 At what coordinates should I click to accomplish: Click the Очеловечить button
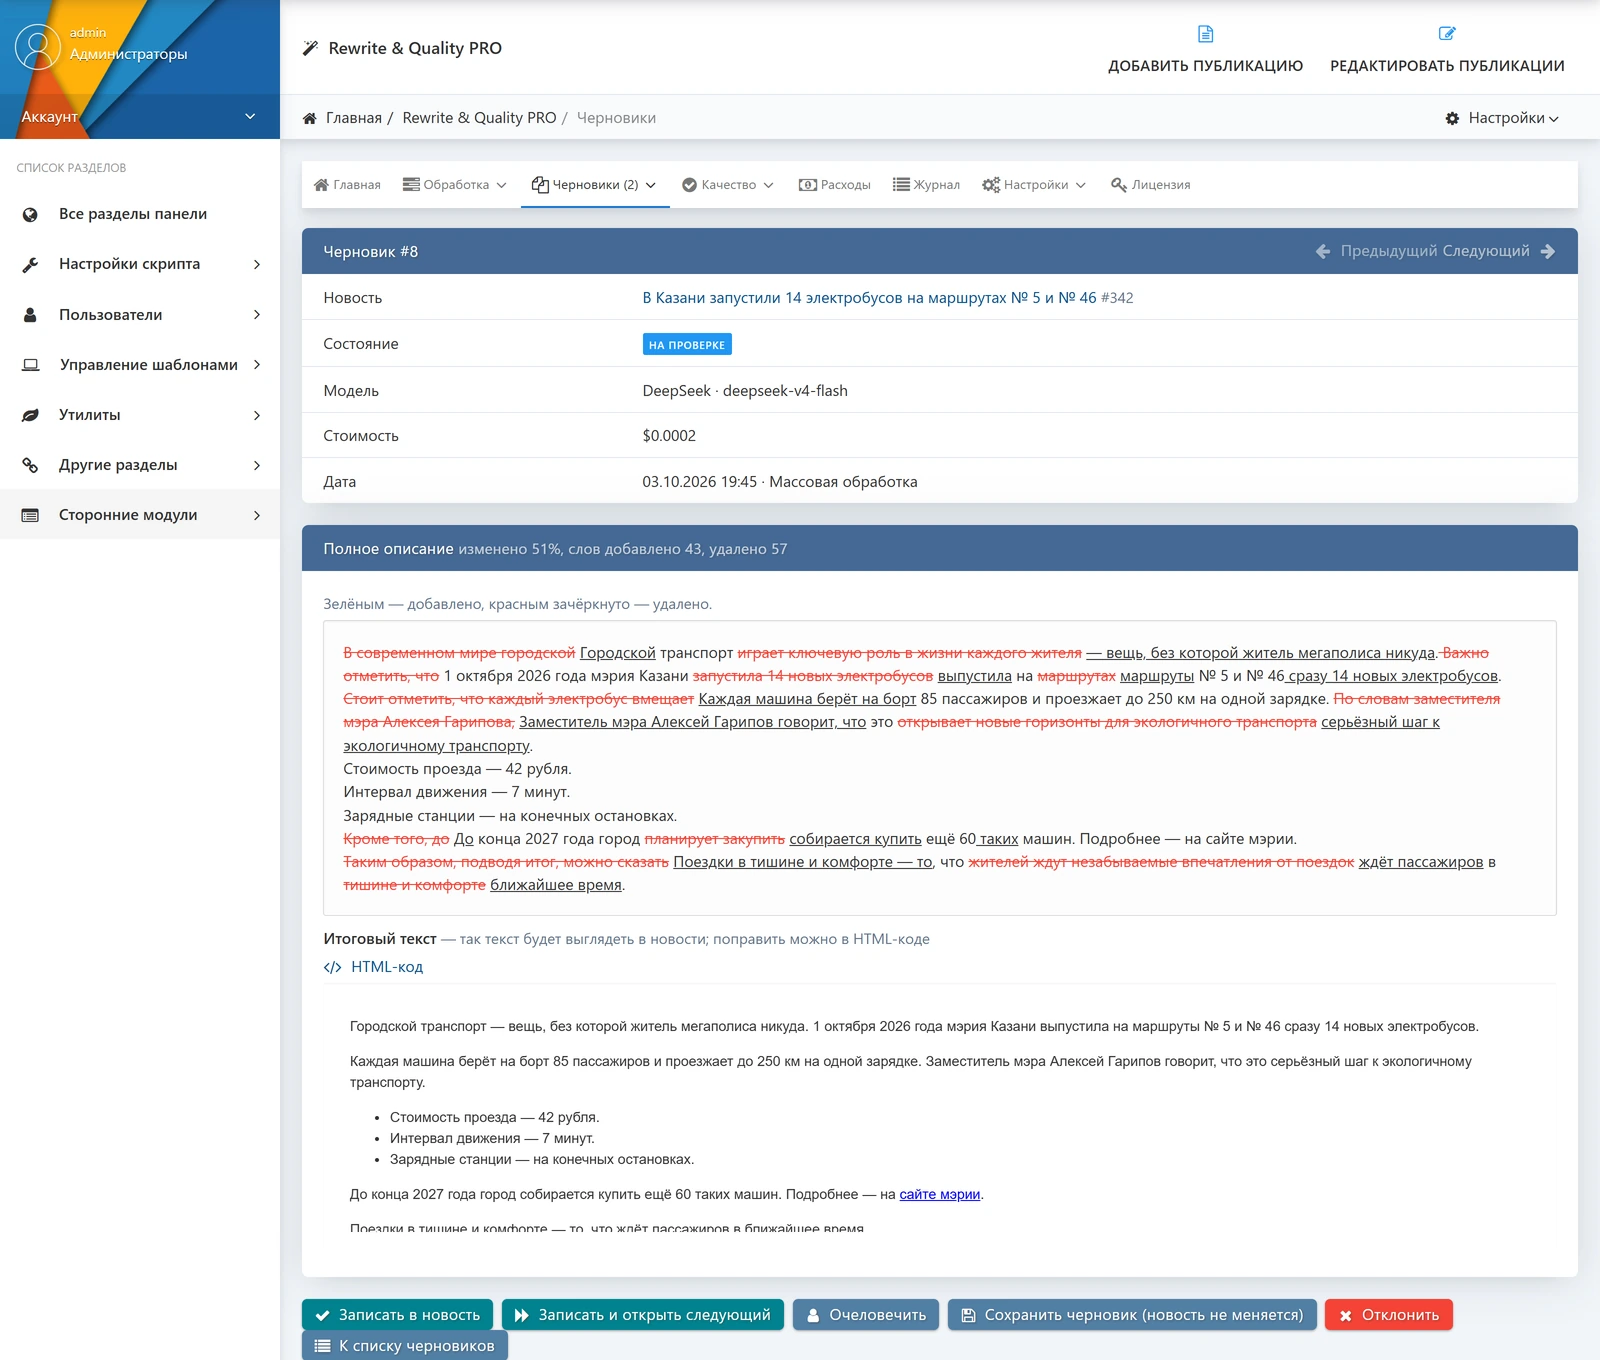pos(866,1315)
